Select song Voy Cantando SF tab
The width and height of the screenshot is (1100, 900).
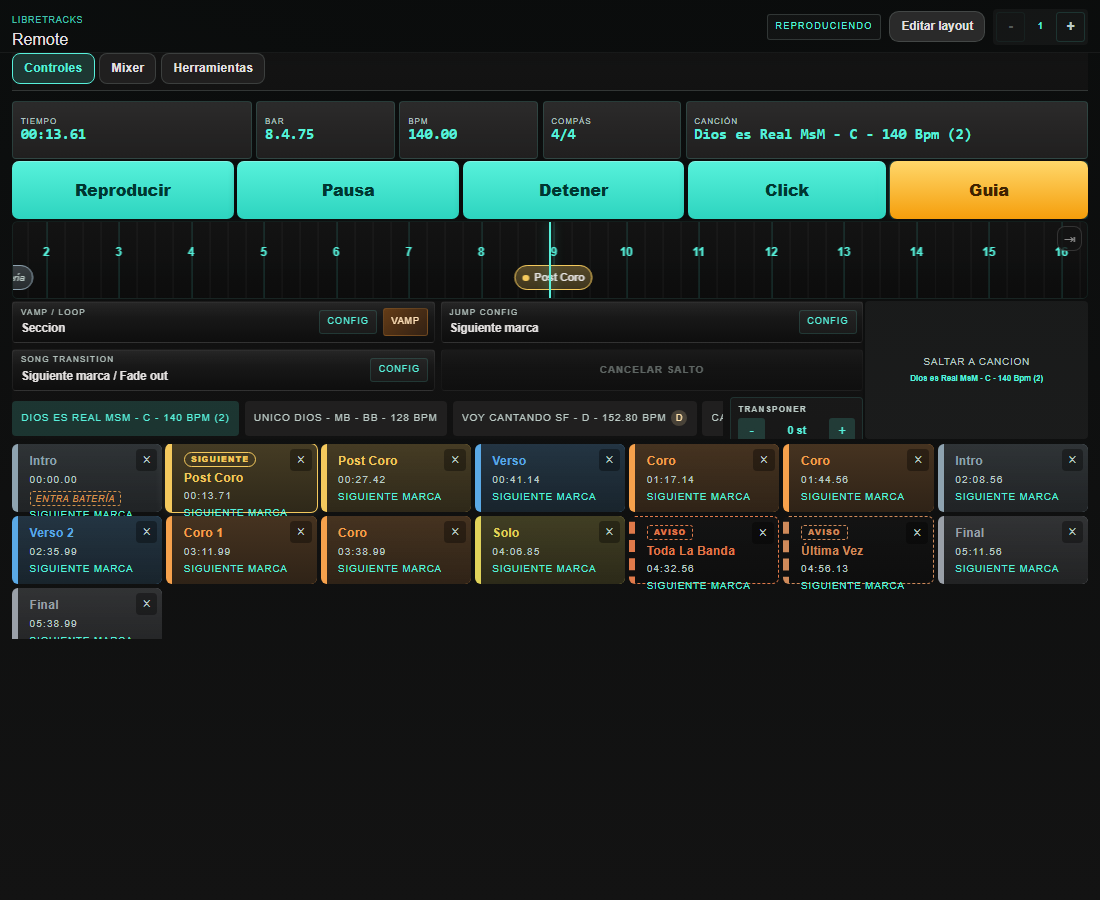575,418
